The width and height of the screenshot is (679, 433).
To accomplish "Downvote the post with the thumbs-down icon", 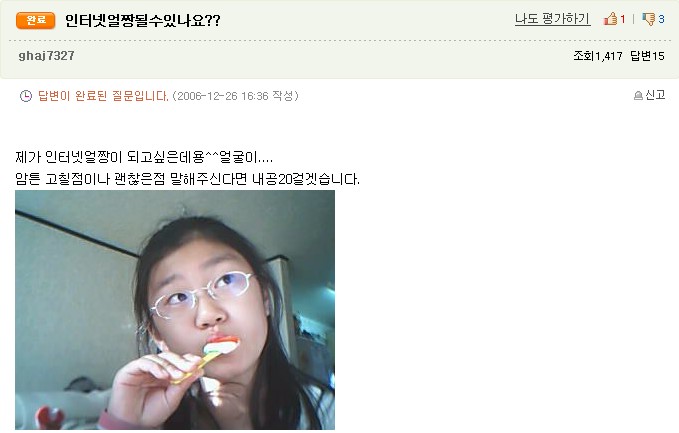I will 648,19.
